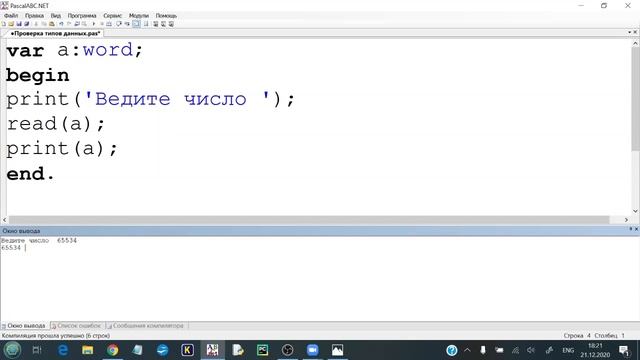Place cursor on 'var a:word;' line
Screen dimensions: 640x360
pyautogui.click(x=74, y=51)
